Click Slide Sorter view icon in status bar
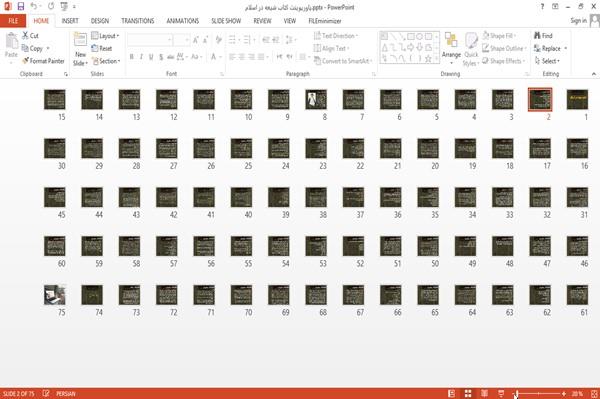 tap(468, 393)
